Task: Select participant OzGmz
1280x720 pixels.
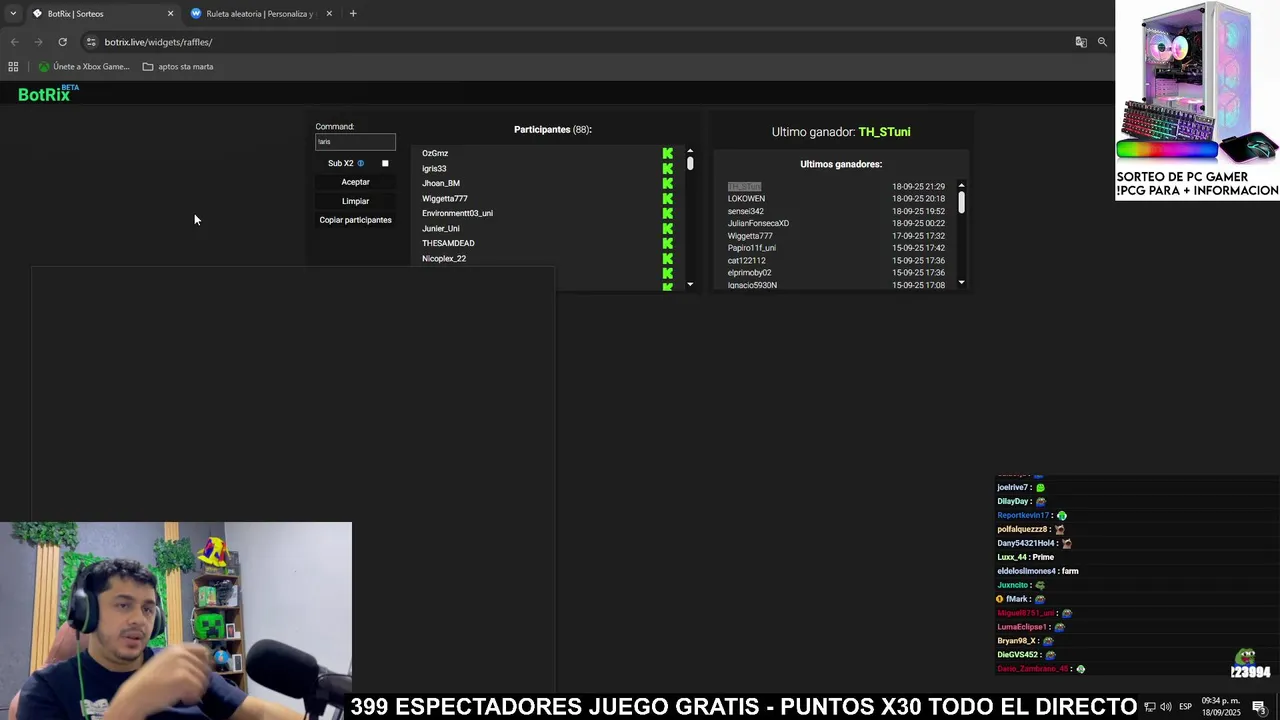Action: click(x=435, y=153)
